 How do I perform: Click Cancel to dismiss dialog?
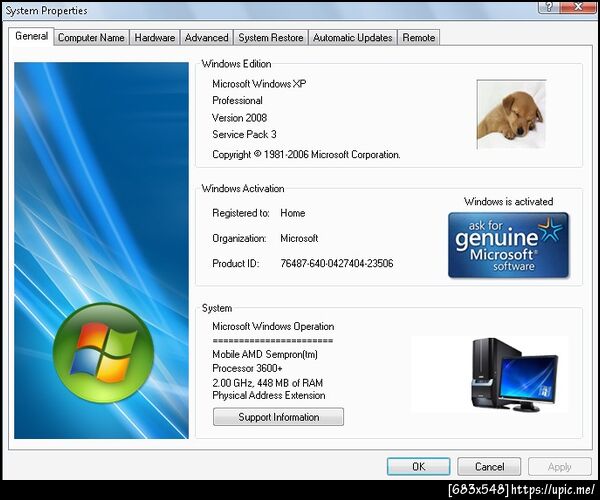click(489, 466)
